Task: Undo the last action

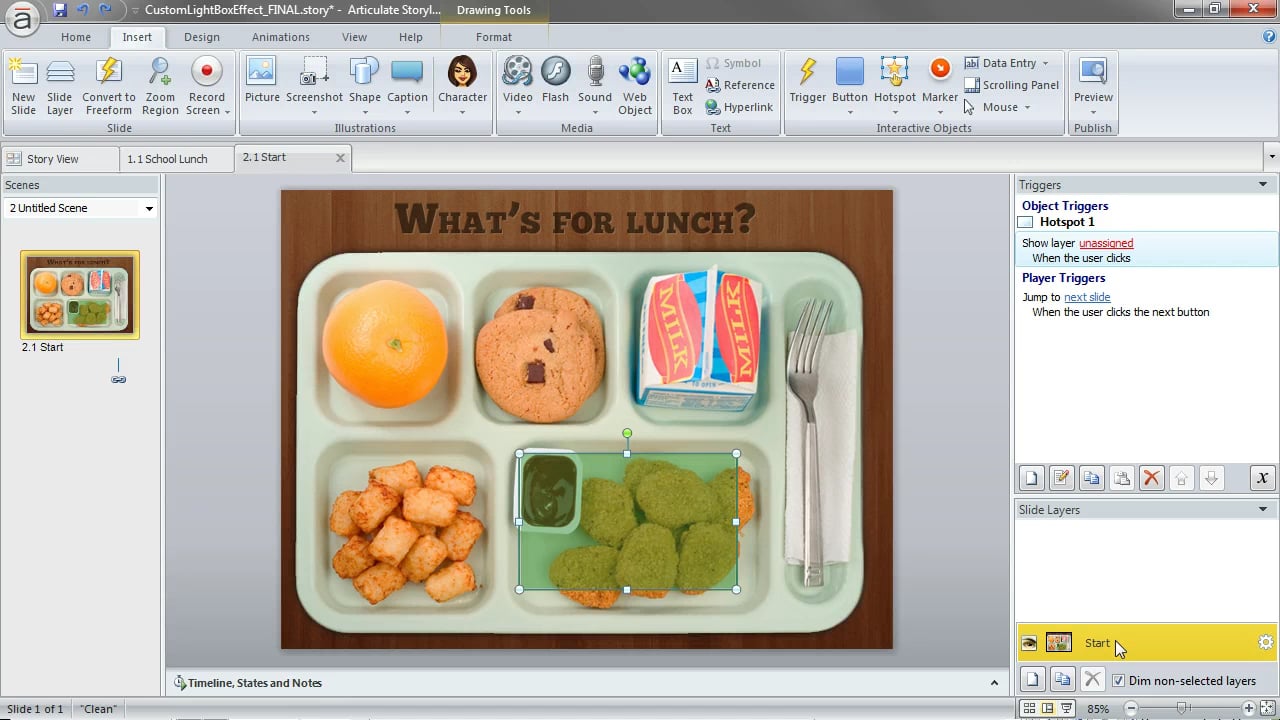Action: 83,10
